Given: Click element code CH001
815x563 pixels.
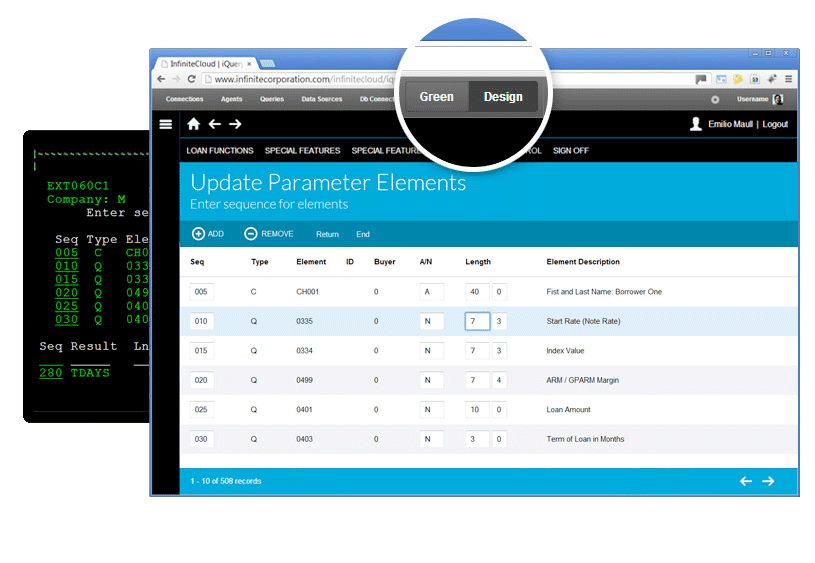Looking at the screenshot, I should coord(307,292).
